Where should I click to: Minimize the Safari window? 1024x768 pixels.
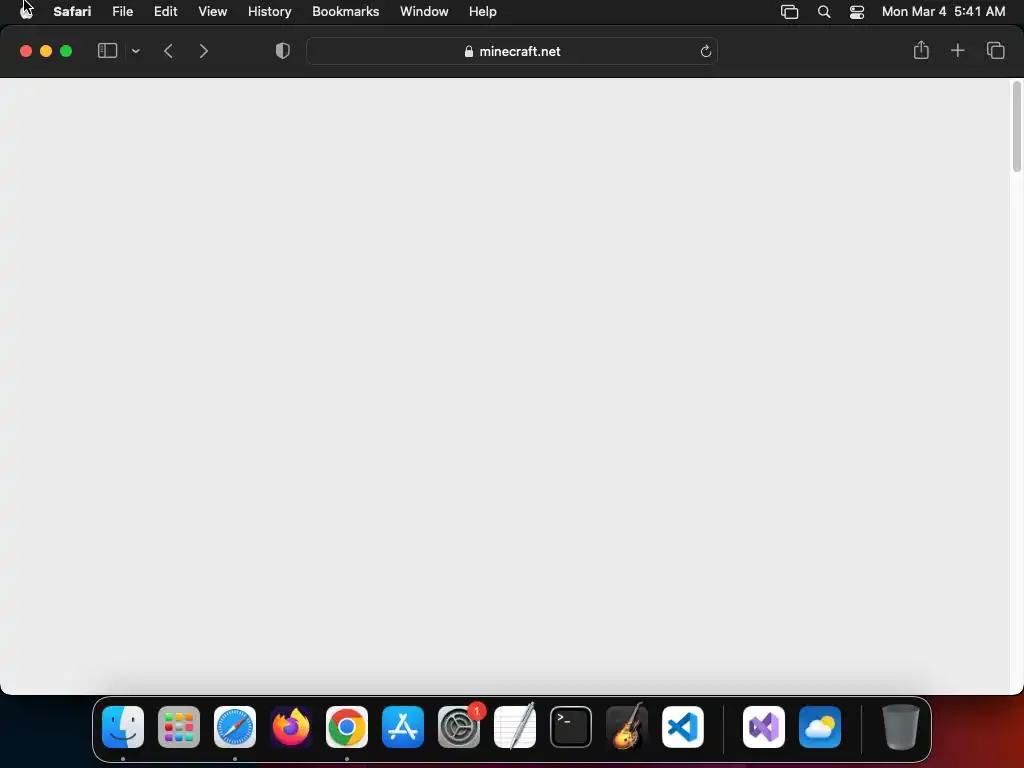point(46,51)
